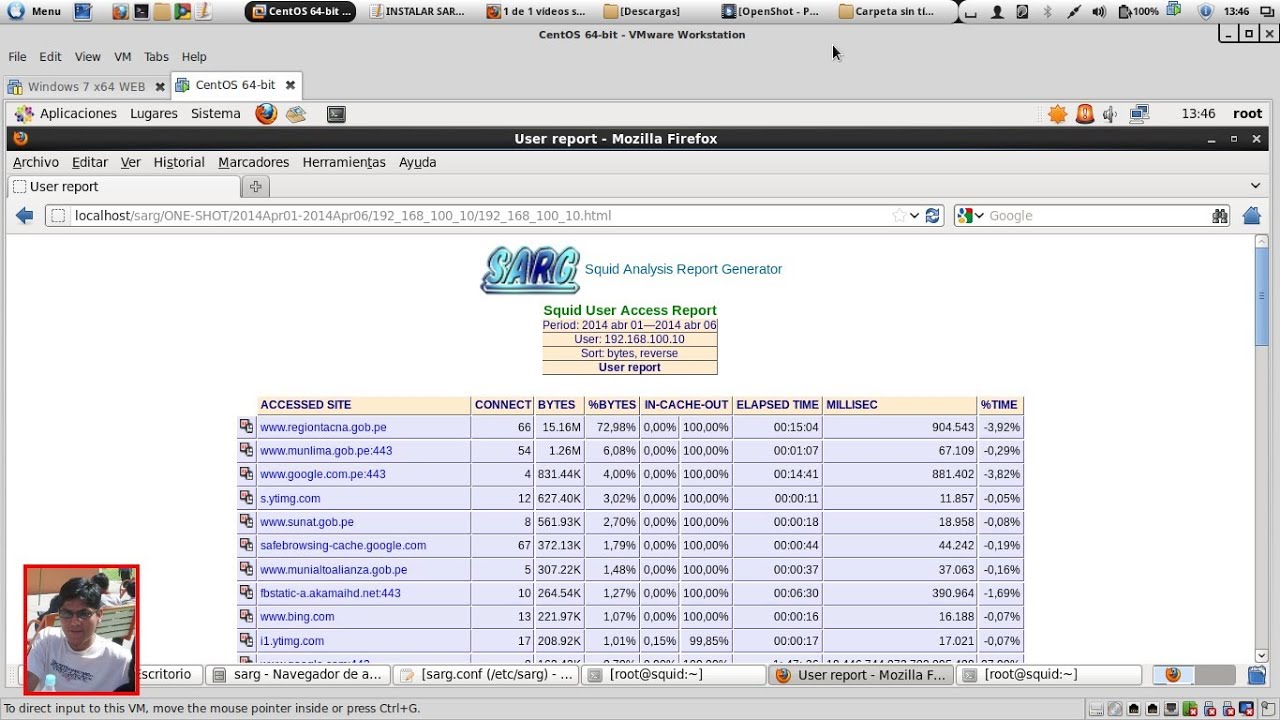
Task: Open the Sistema menu
Action: [216, 114]
